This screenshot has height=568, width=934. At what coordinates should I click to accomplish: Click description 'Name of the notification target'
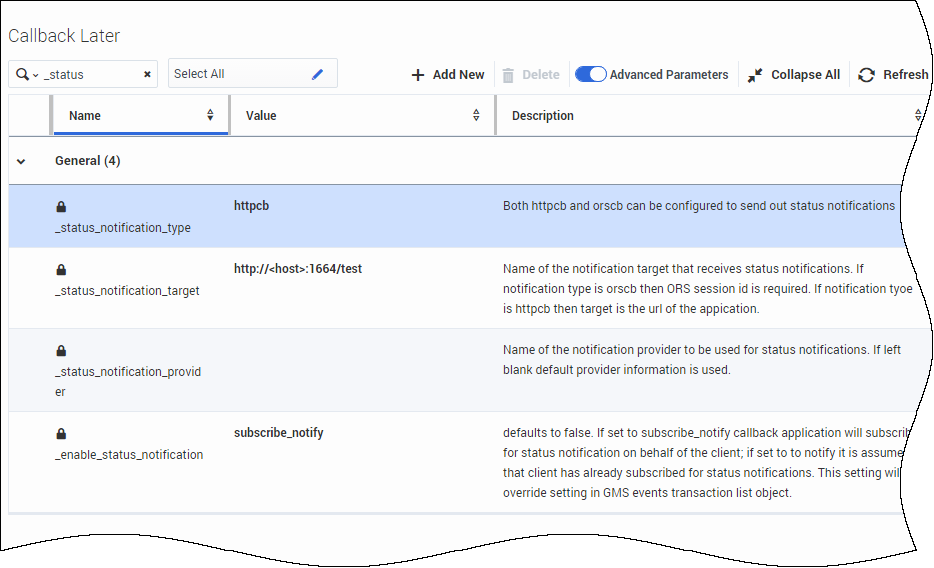coord(708,289)
